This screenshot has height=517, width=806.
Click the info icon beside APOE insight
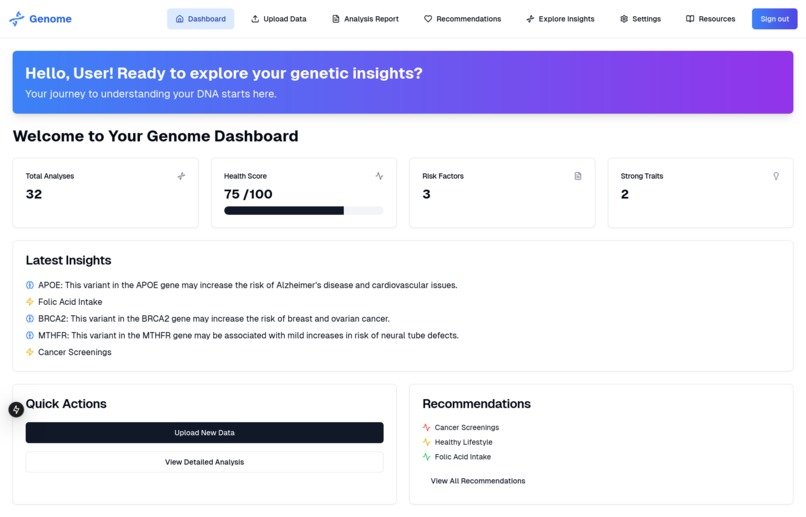click(x=30, y=285)
